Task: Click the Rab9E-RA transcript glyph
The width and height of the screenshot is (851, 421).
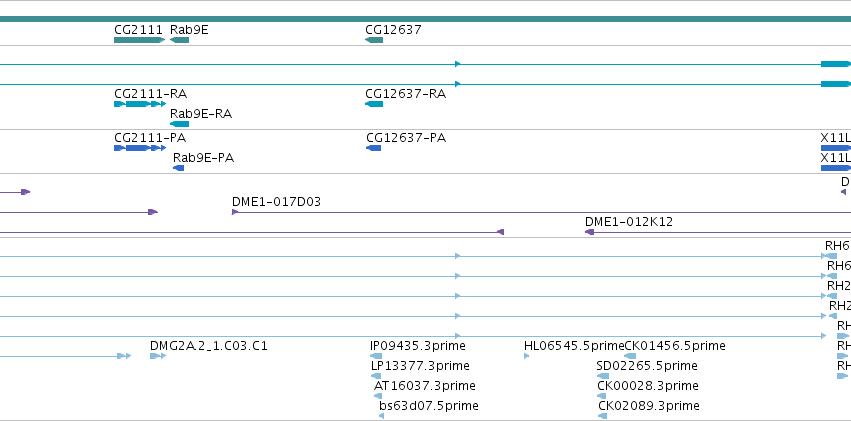Action: pyautogui.click(x=179, y=124)
